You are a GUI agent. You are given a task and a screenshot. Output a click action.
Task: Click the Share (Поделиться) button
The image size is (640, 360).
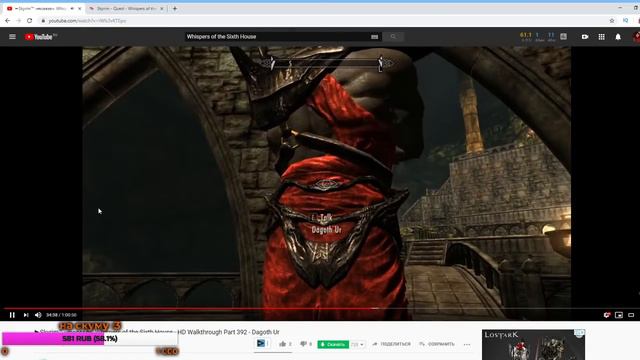[391, 344]
